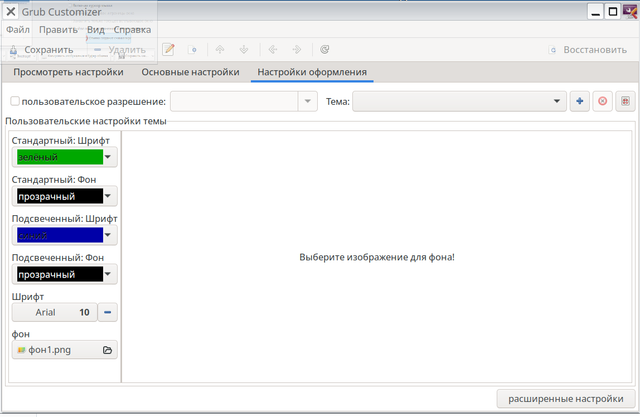The height and width of the screenshot is (417, 640).
Task: Click the Сохранить button
Action: [42, 50]
